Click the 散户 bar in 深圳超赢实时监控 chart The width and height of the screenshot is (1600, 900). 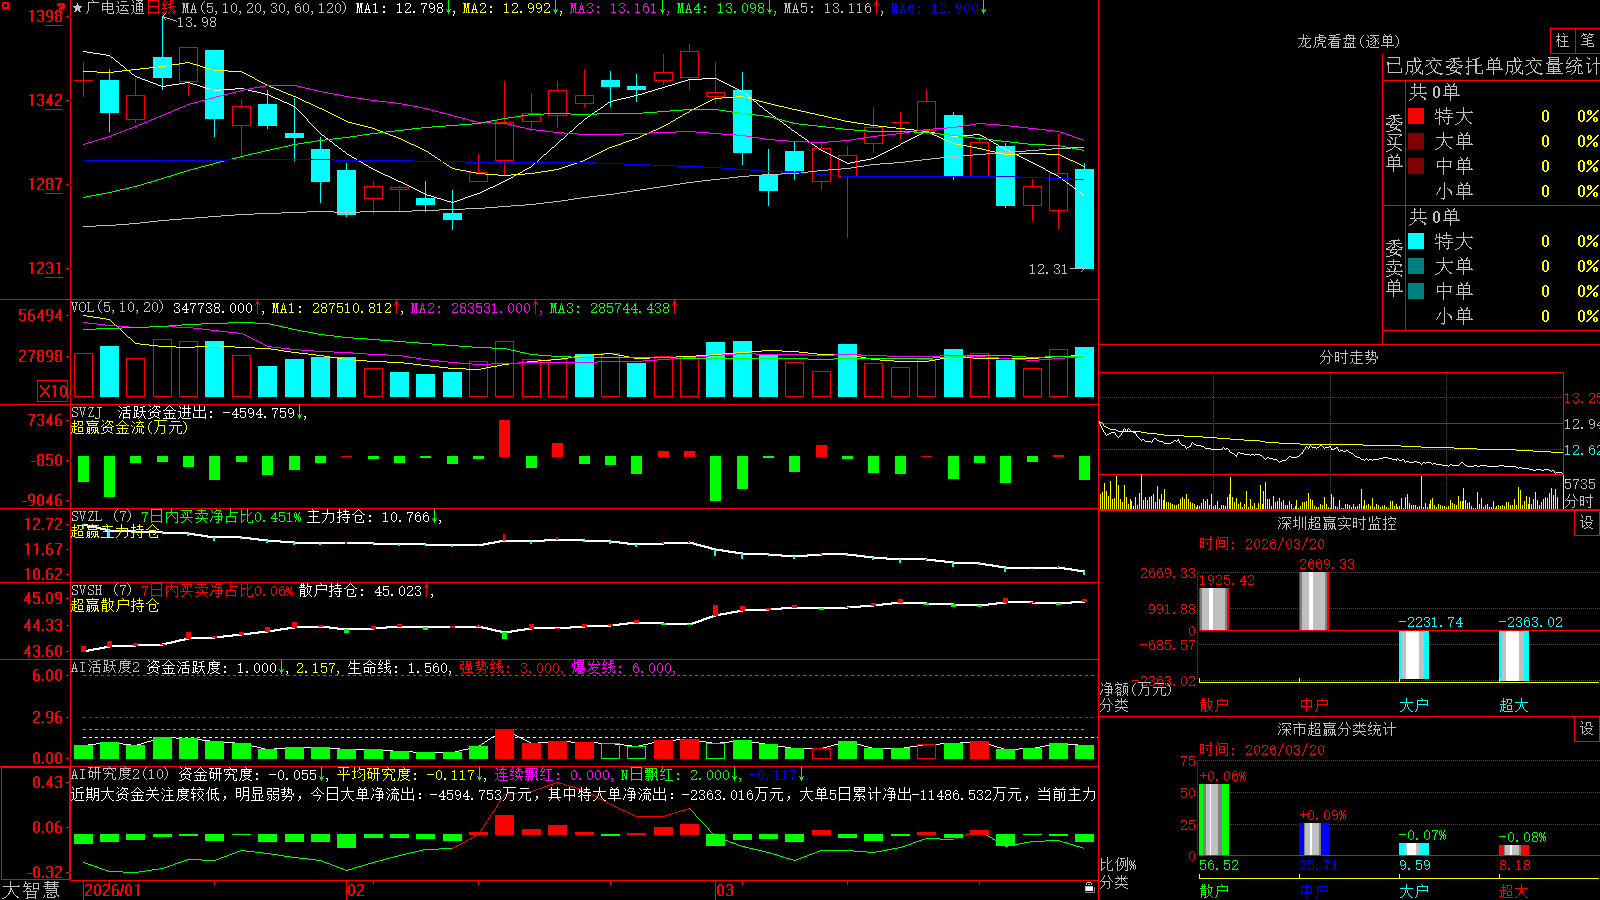click(x=1213, y=609)
